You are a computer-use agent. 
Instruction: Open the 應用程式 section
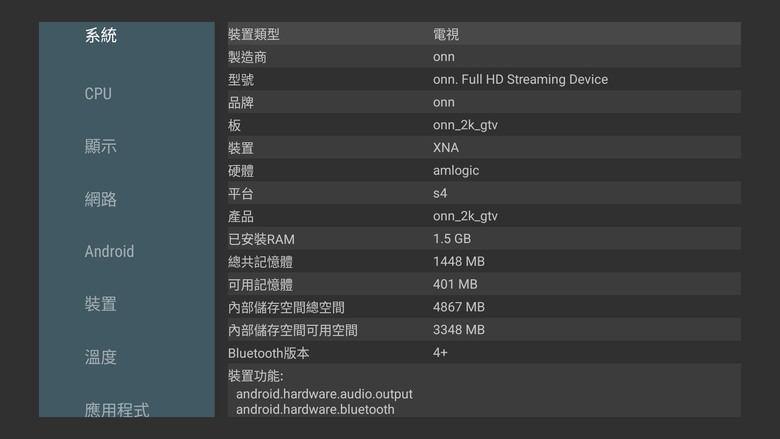[117, 409]
